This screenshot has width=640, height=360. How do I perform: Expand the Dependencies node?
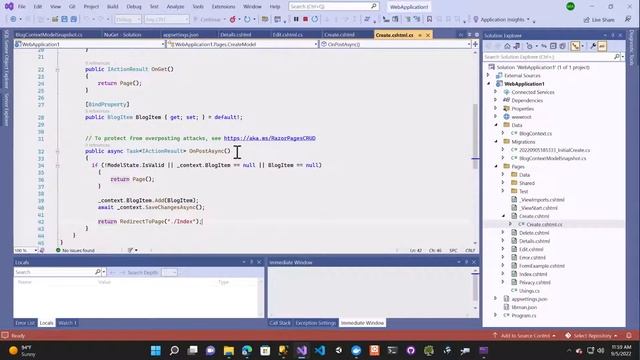(496, 100)
